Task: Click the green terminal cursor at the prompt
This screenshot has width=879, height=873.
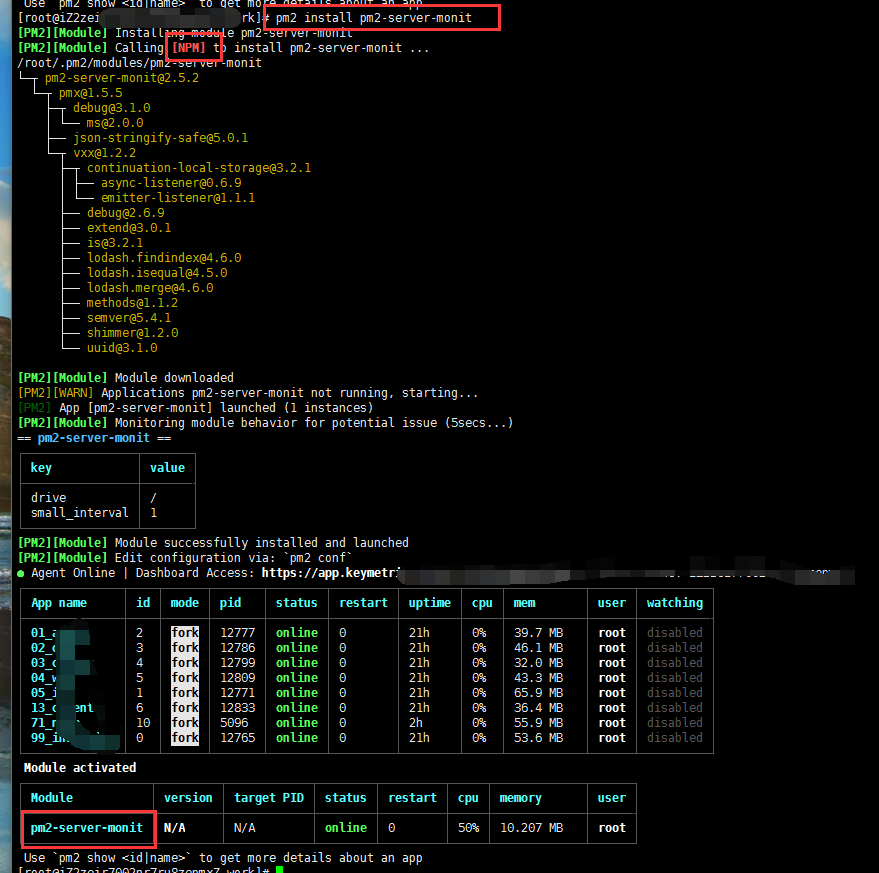Action: click(x=280, y=870)
